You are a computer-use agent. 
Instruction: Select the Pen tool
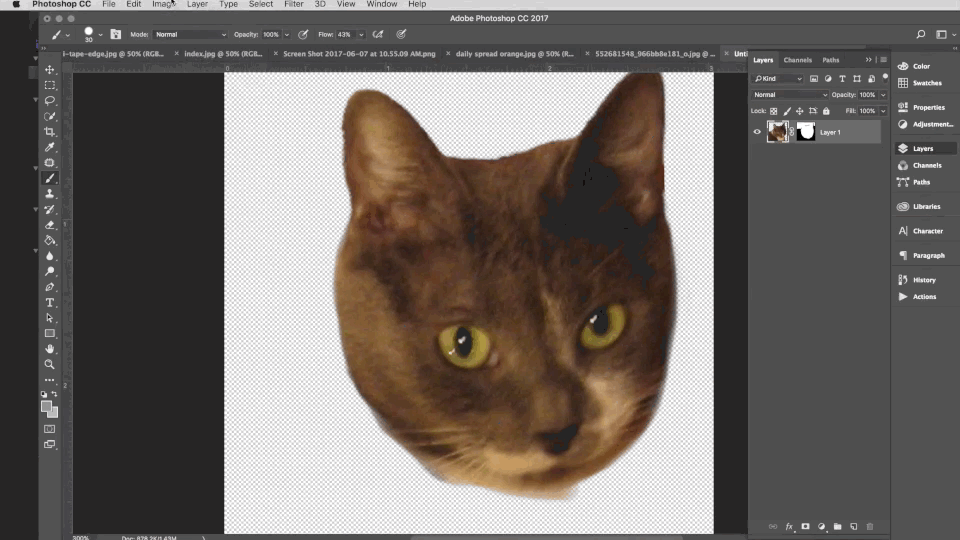[x=50, y=287]
